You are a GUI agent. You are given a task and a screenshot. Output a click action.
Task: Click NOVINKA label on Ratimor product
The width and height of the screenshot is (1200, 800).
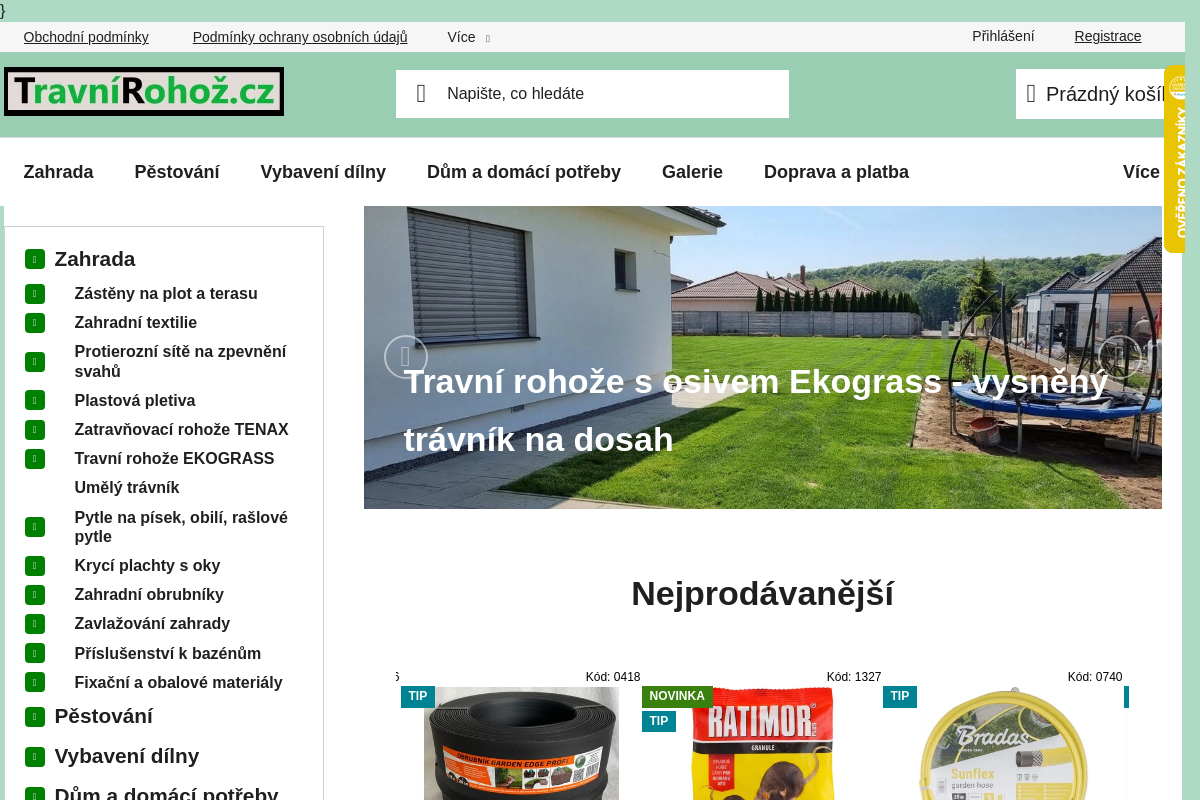[677, 696]
